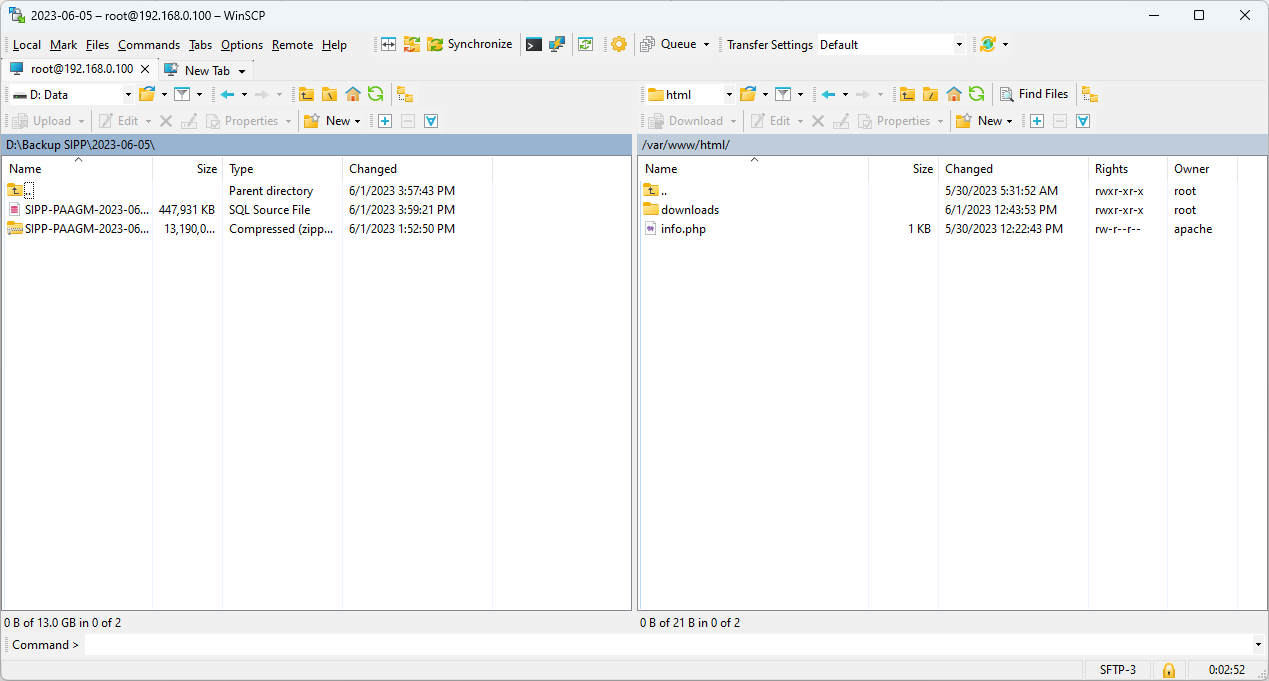
Task: Click SFTP-3 in the status bar
Action: click(1117, 670)
